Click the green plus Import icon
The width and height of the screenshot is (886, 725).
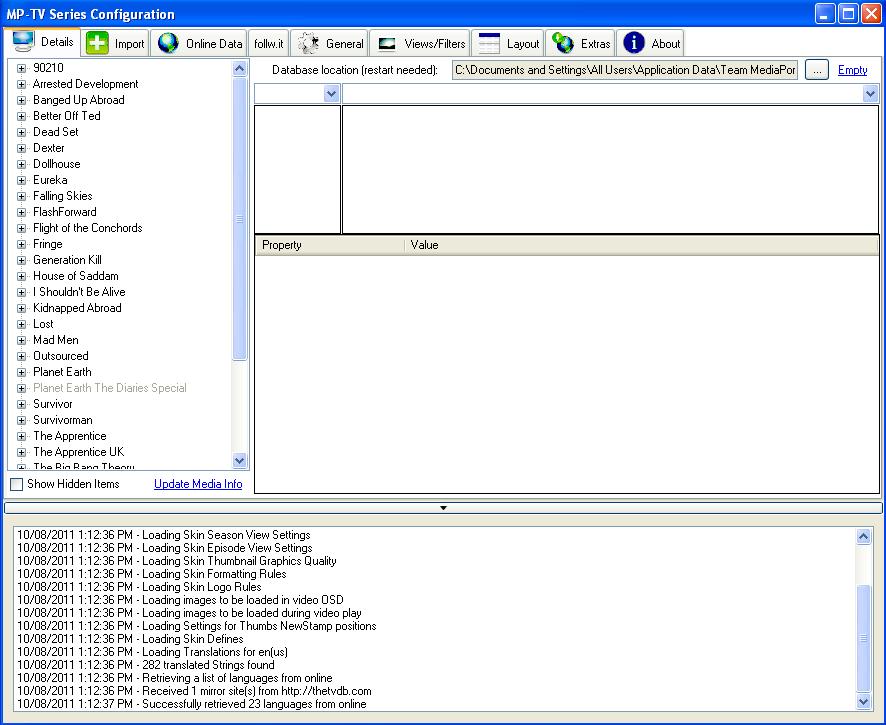[x=97, y=43]
